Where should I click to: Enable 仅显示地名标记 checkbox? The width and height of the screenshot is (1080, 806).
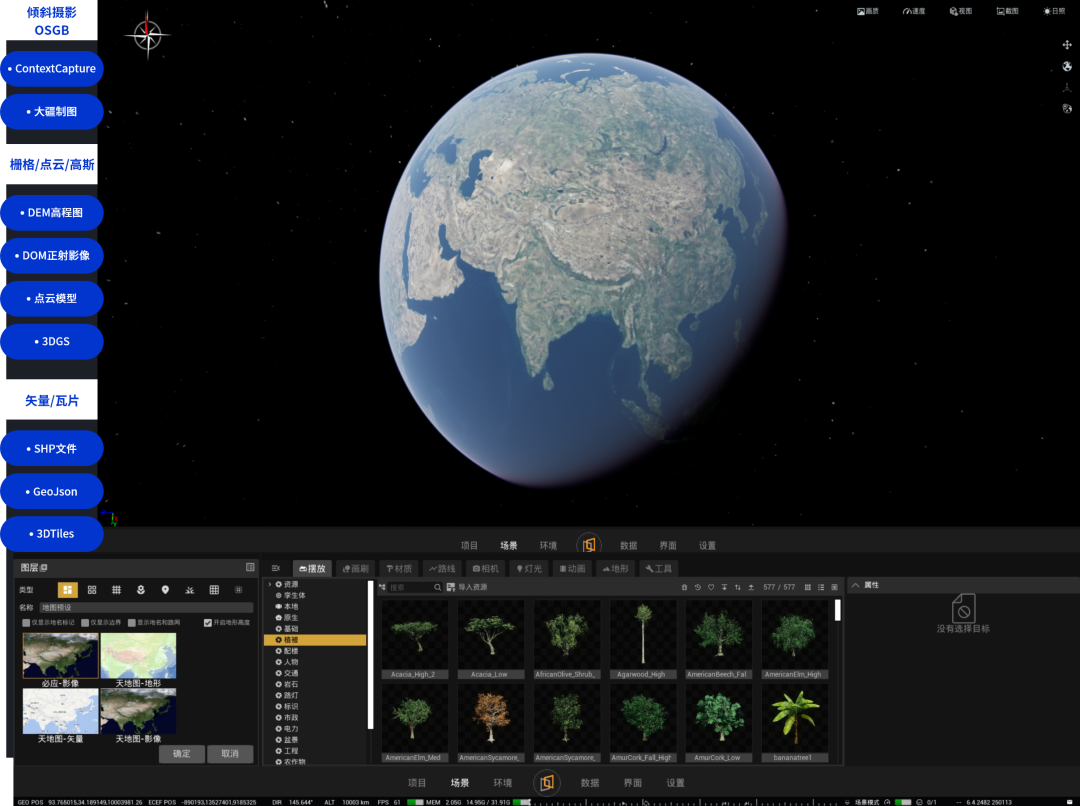coord(26,623)
